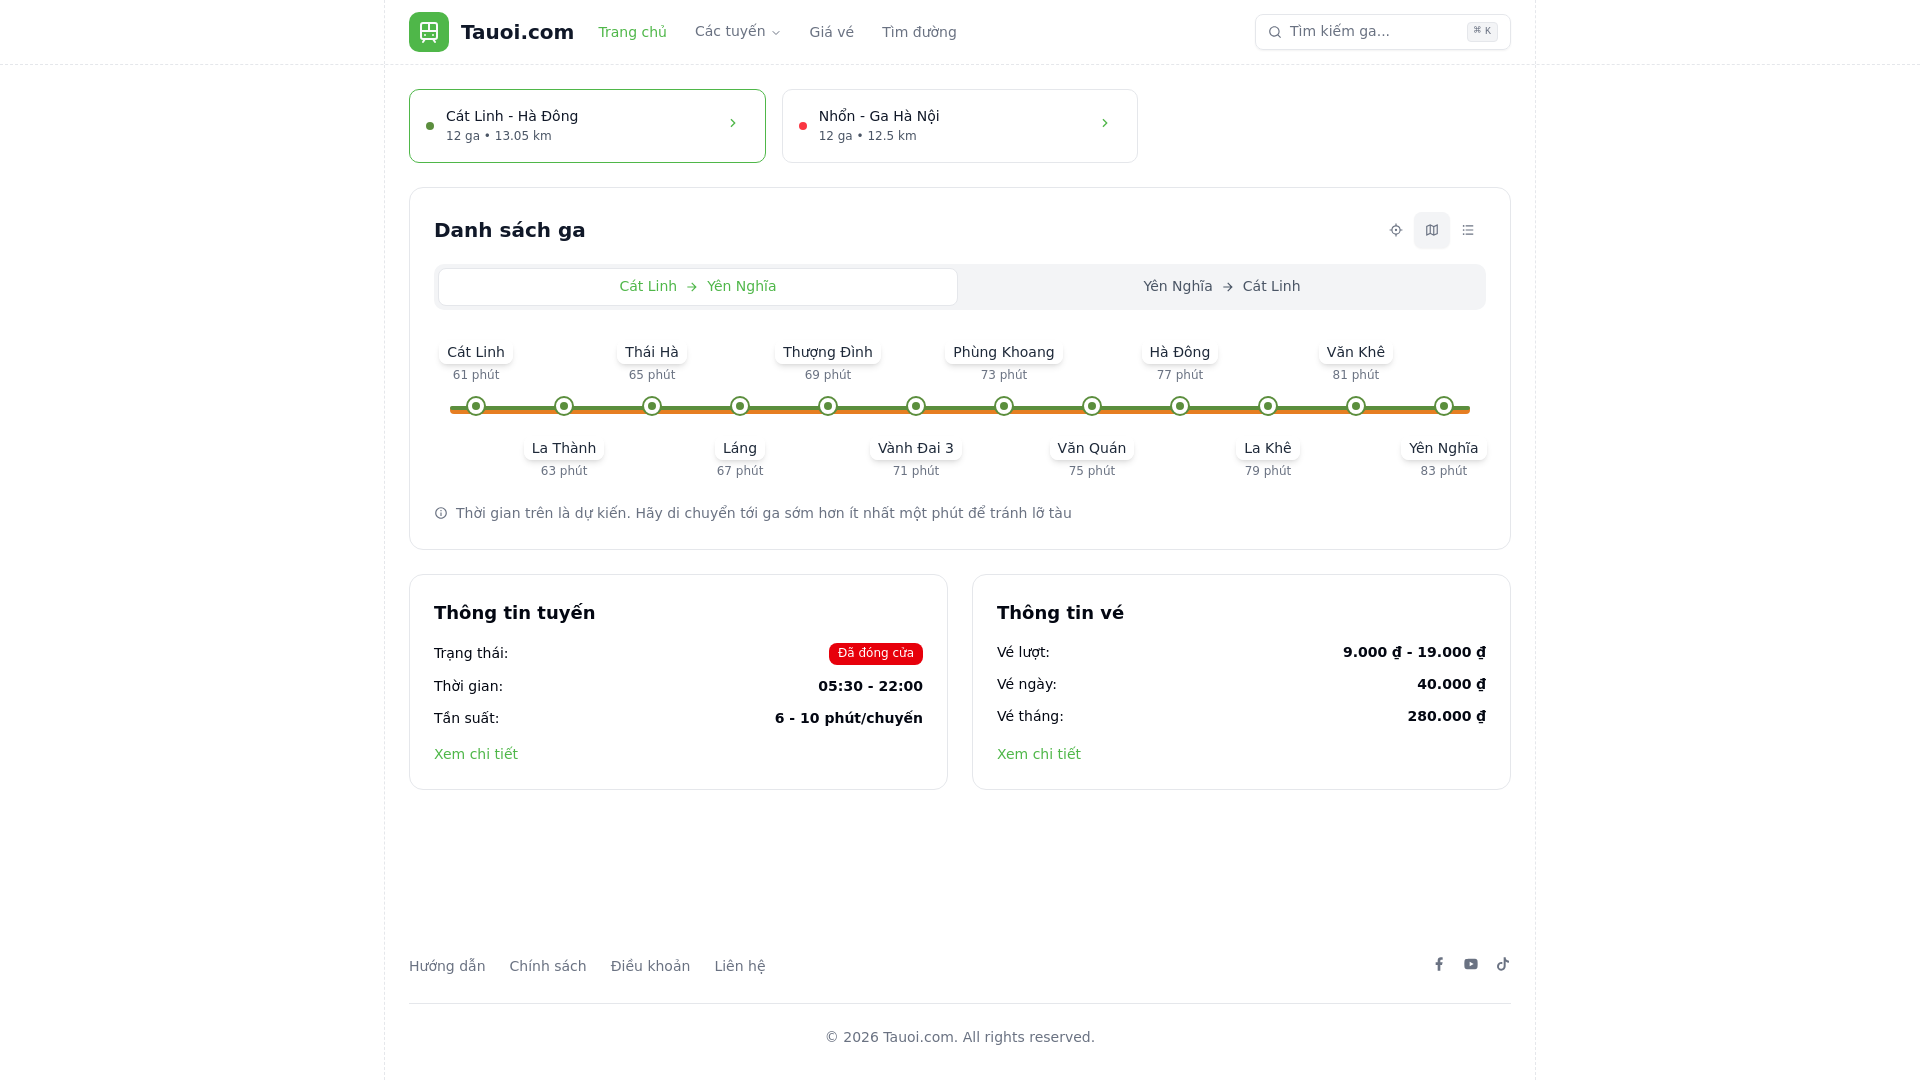Screen dimensions: 1920x1080
Task: Open the YouTube social icon
Action: [x=1471, y=964]
